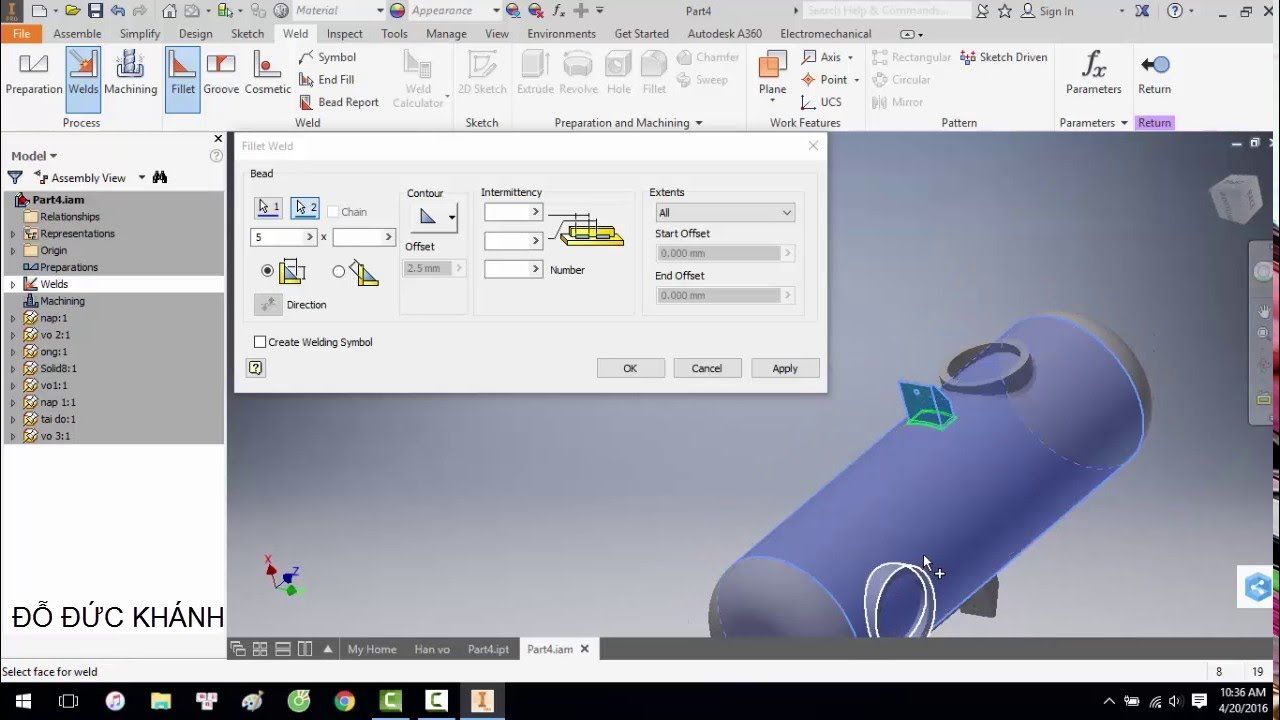Open the Inspect ribbon tab
This screenshot has height=720, width=1280.
tap(344, 33)
